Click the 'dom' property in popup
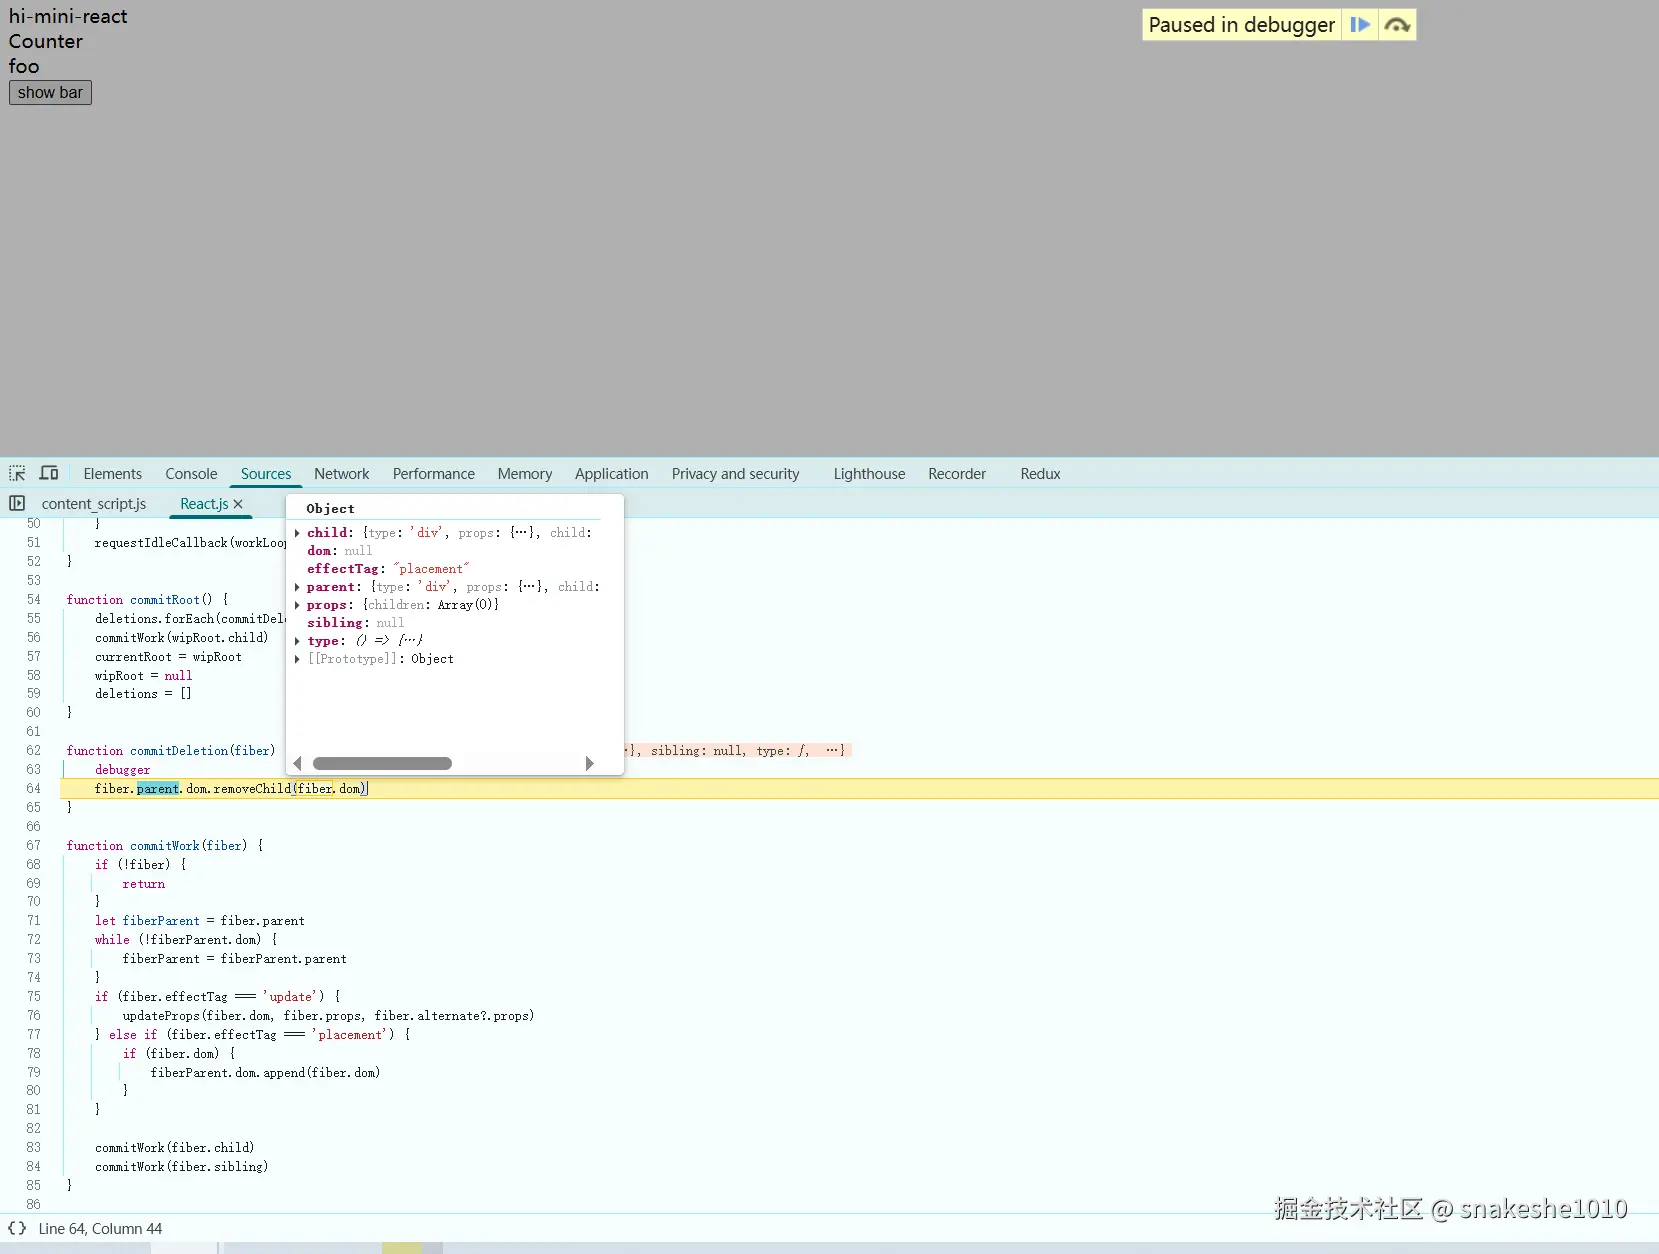 point(319,551)
